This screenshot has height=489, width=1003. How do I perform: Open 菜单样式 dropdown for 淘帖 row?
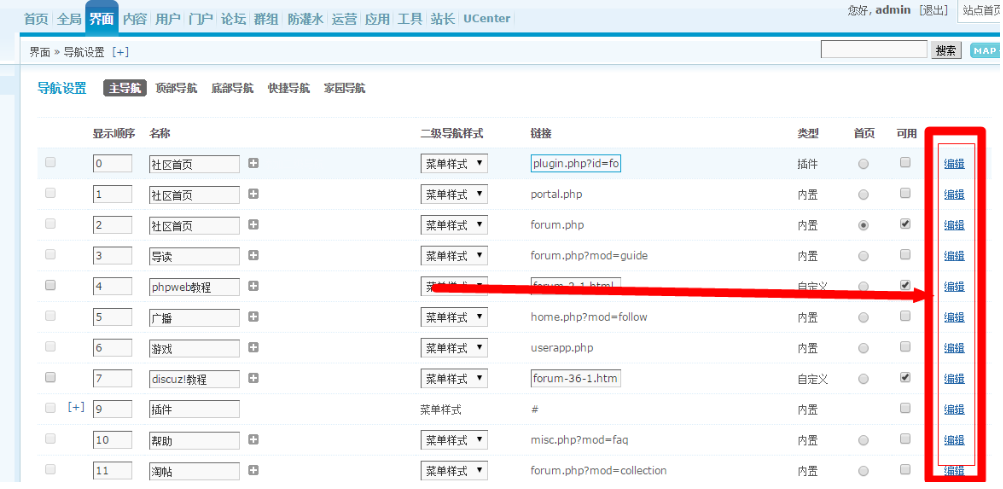point(454,471)
